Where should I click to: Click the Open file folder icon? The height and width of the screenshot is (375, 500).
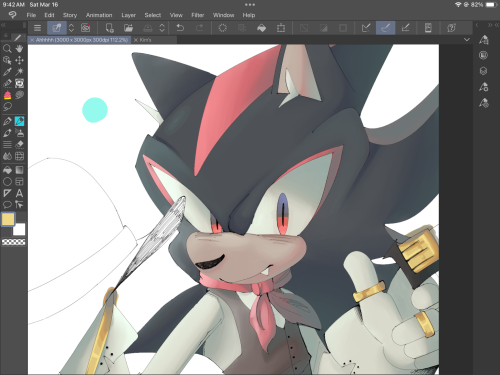128,28
